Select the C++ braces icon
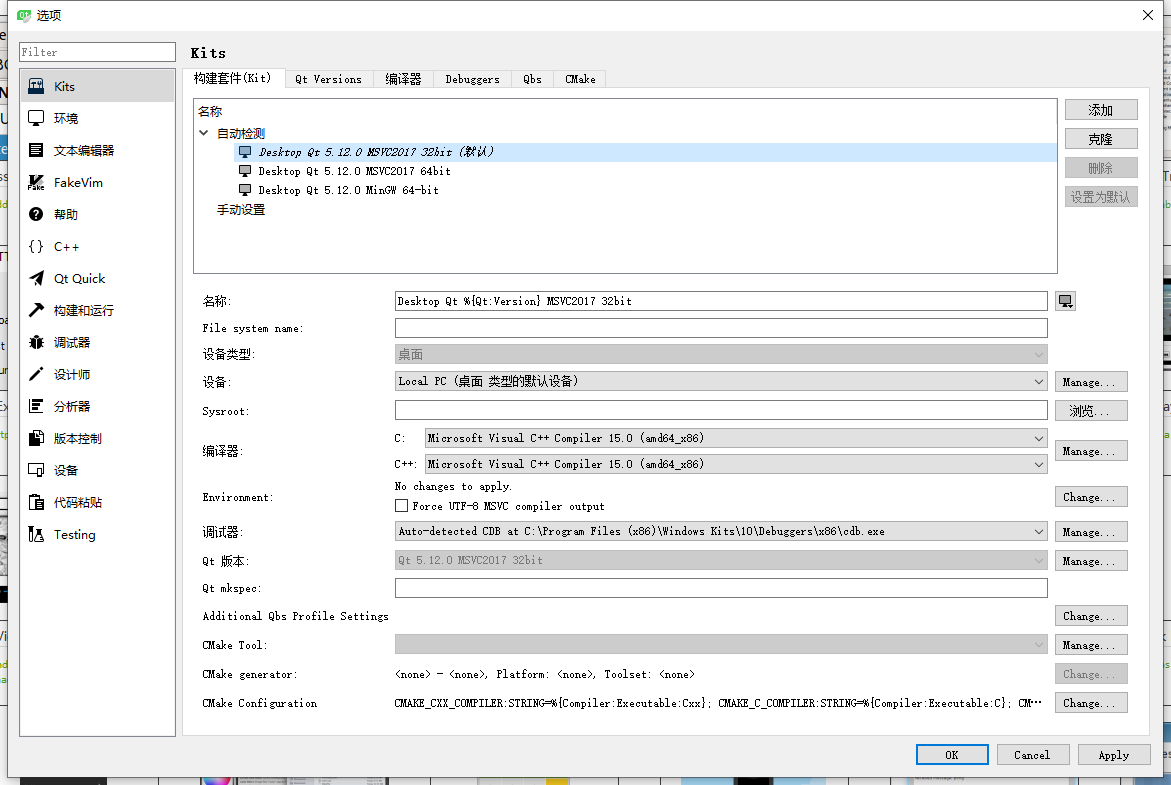 36,246
